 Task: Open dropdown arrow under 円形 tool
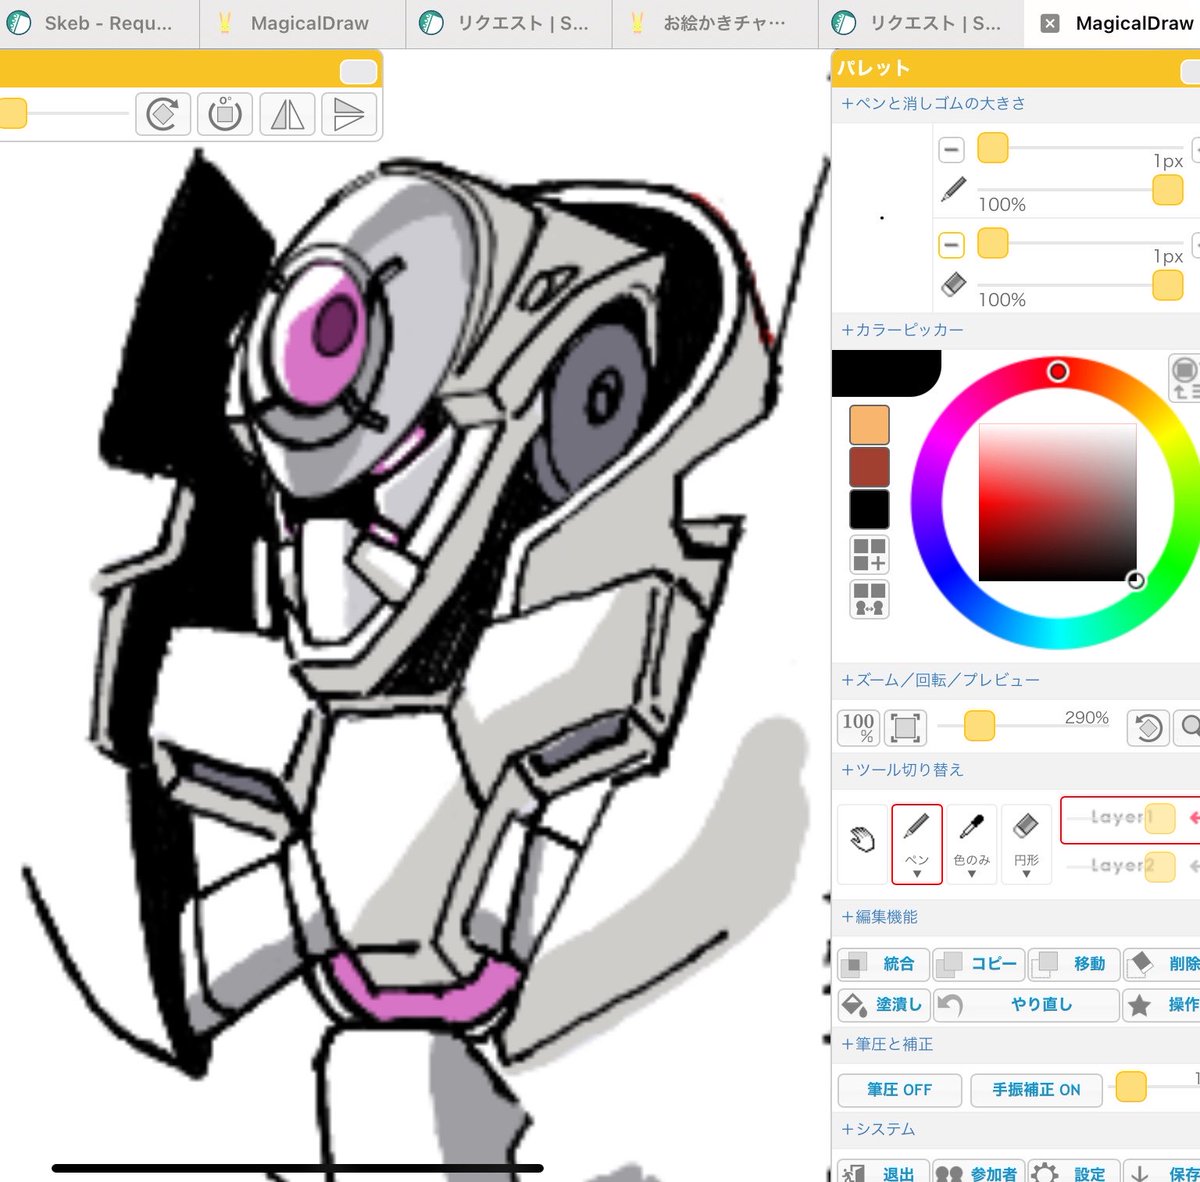pos(1026,874)
